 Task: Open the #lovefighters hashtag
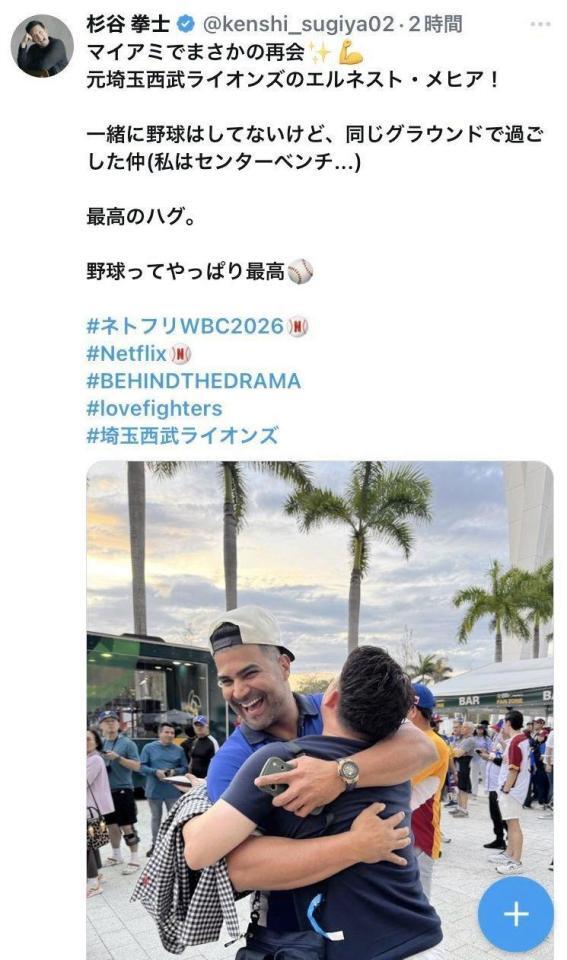(x=154, y=408)
